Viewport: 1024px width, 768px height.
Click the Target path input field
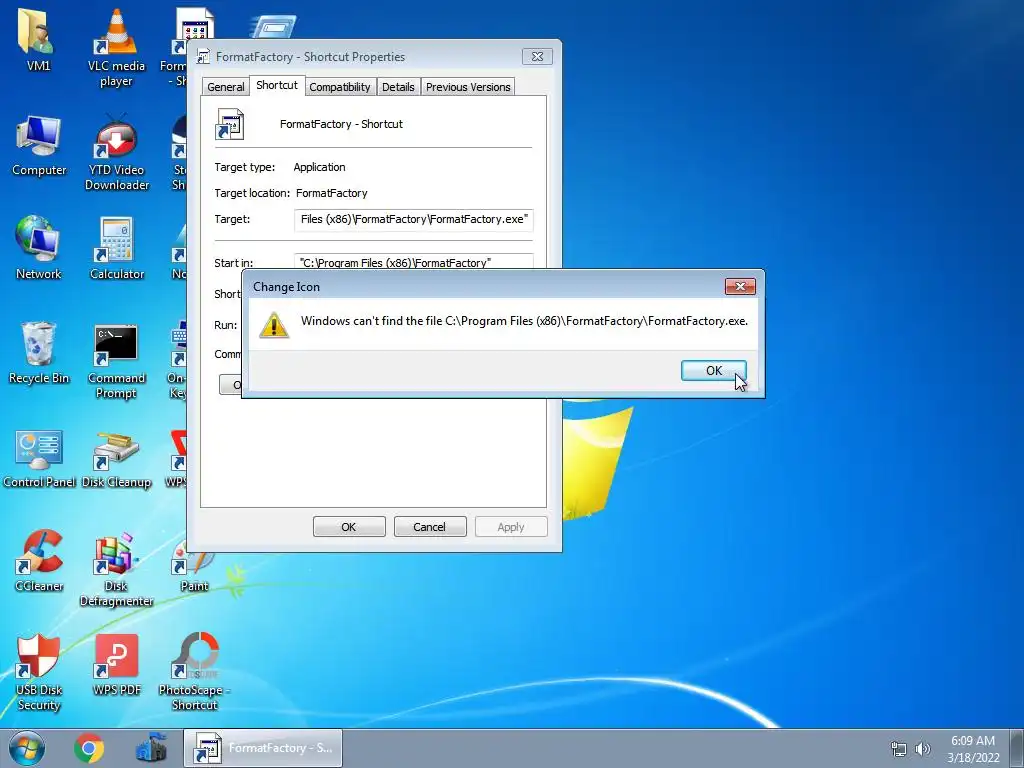pyautogui.click(x=413, y=219)
